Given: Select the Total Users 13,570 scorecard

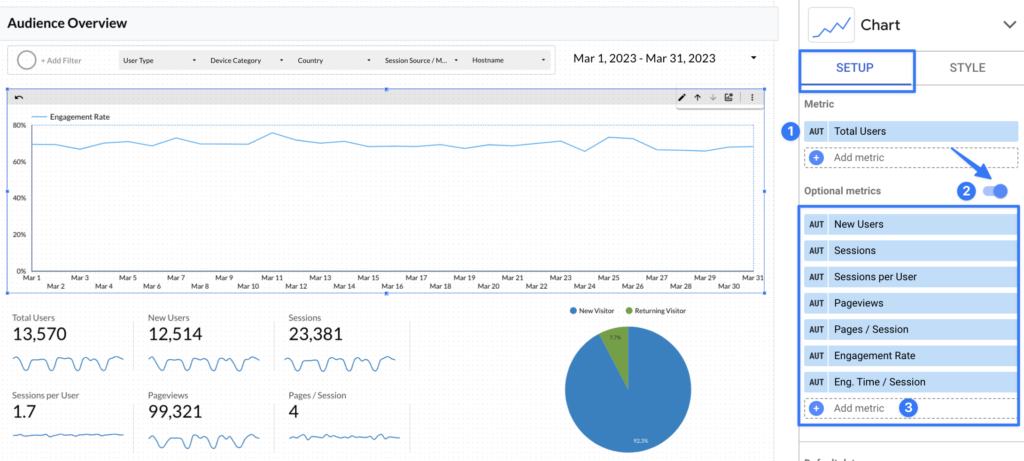Looking at the screenshot, I should coord(69,342).
